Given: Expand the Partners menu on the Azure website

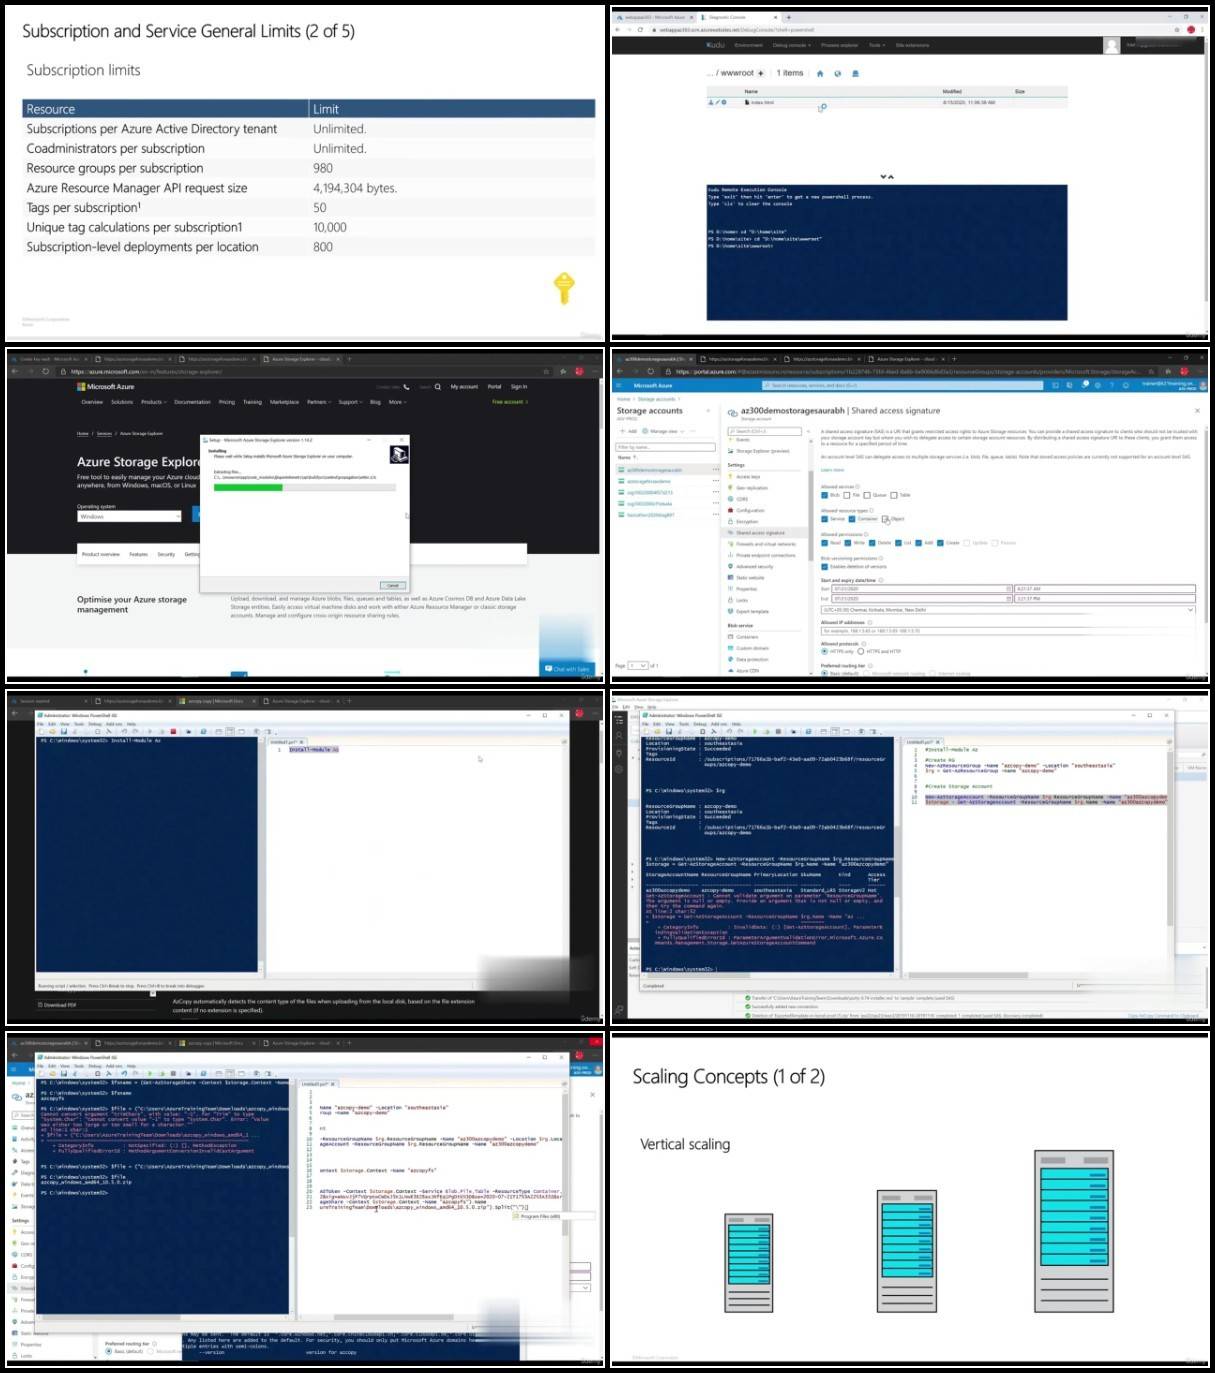Looking at the screenshot, I should (318, 402).
